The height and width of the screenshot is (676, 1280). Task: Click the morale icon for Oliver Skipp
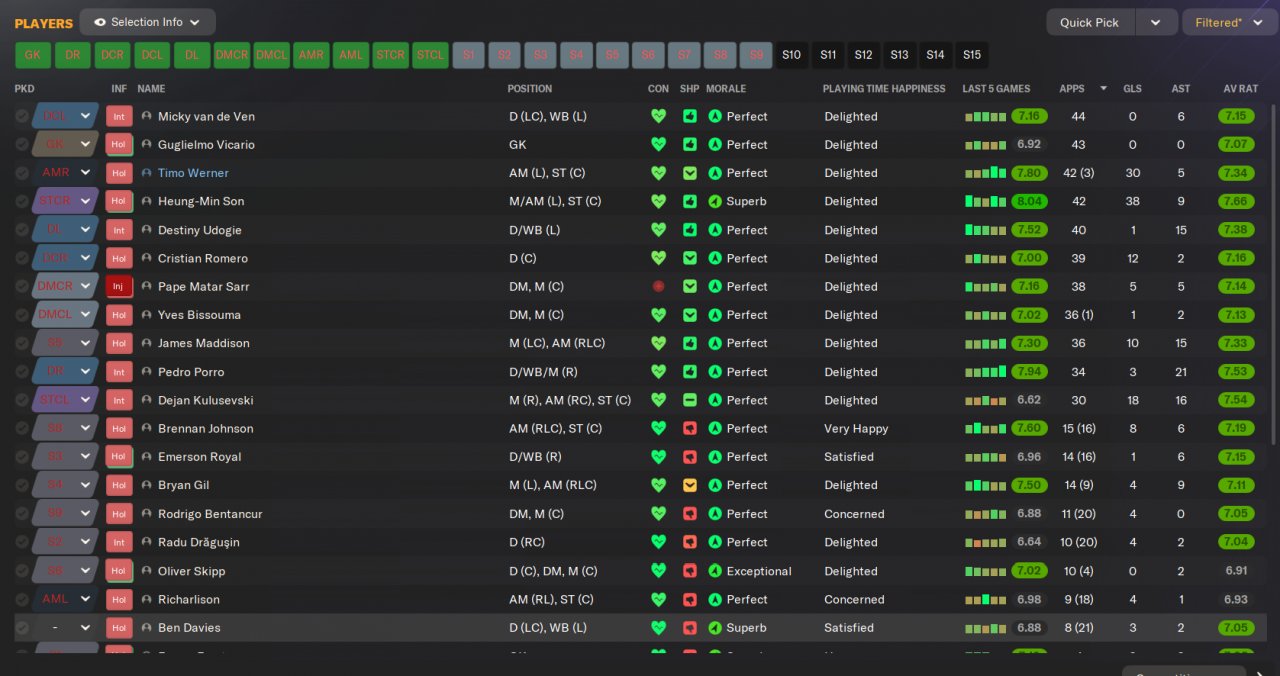[x=715, y=571]
